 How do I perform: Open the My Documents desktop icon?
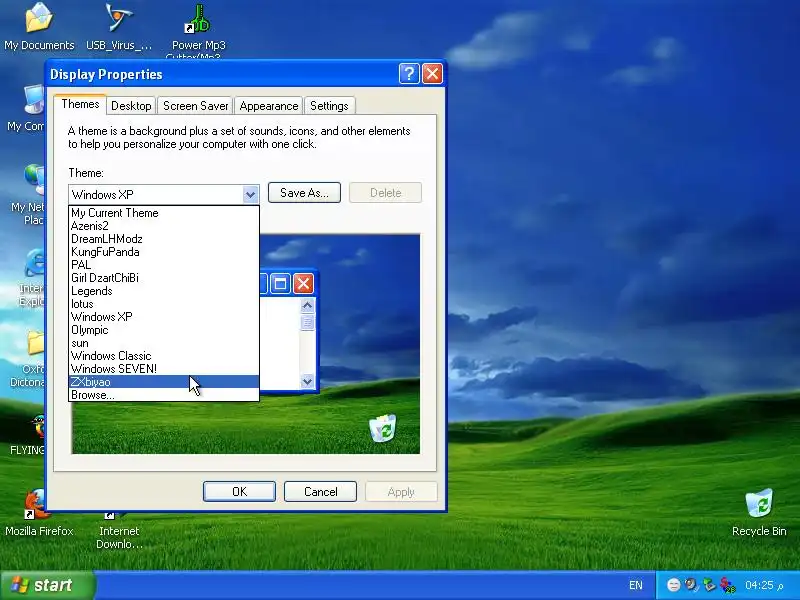[x=39, y=26]
